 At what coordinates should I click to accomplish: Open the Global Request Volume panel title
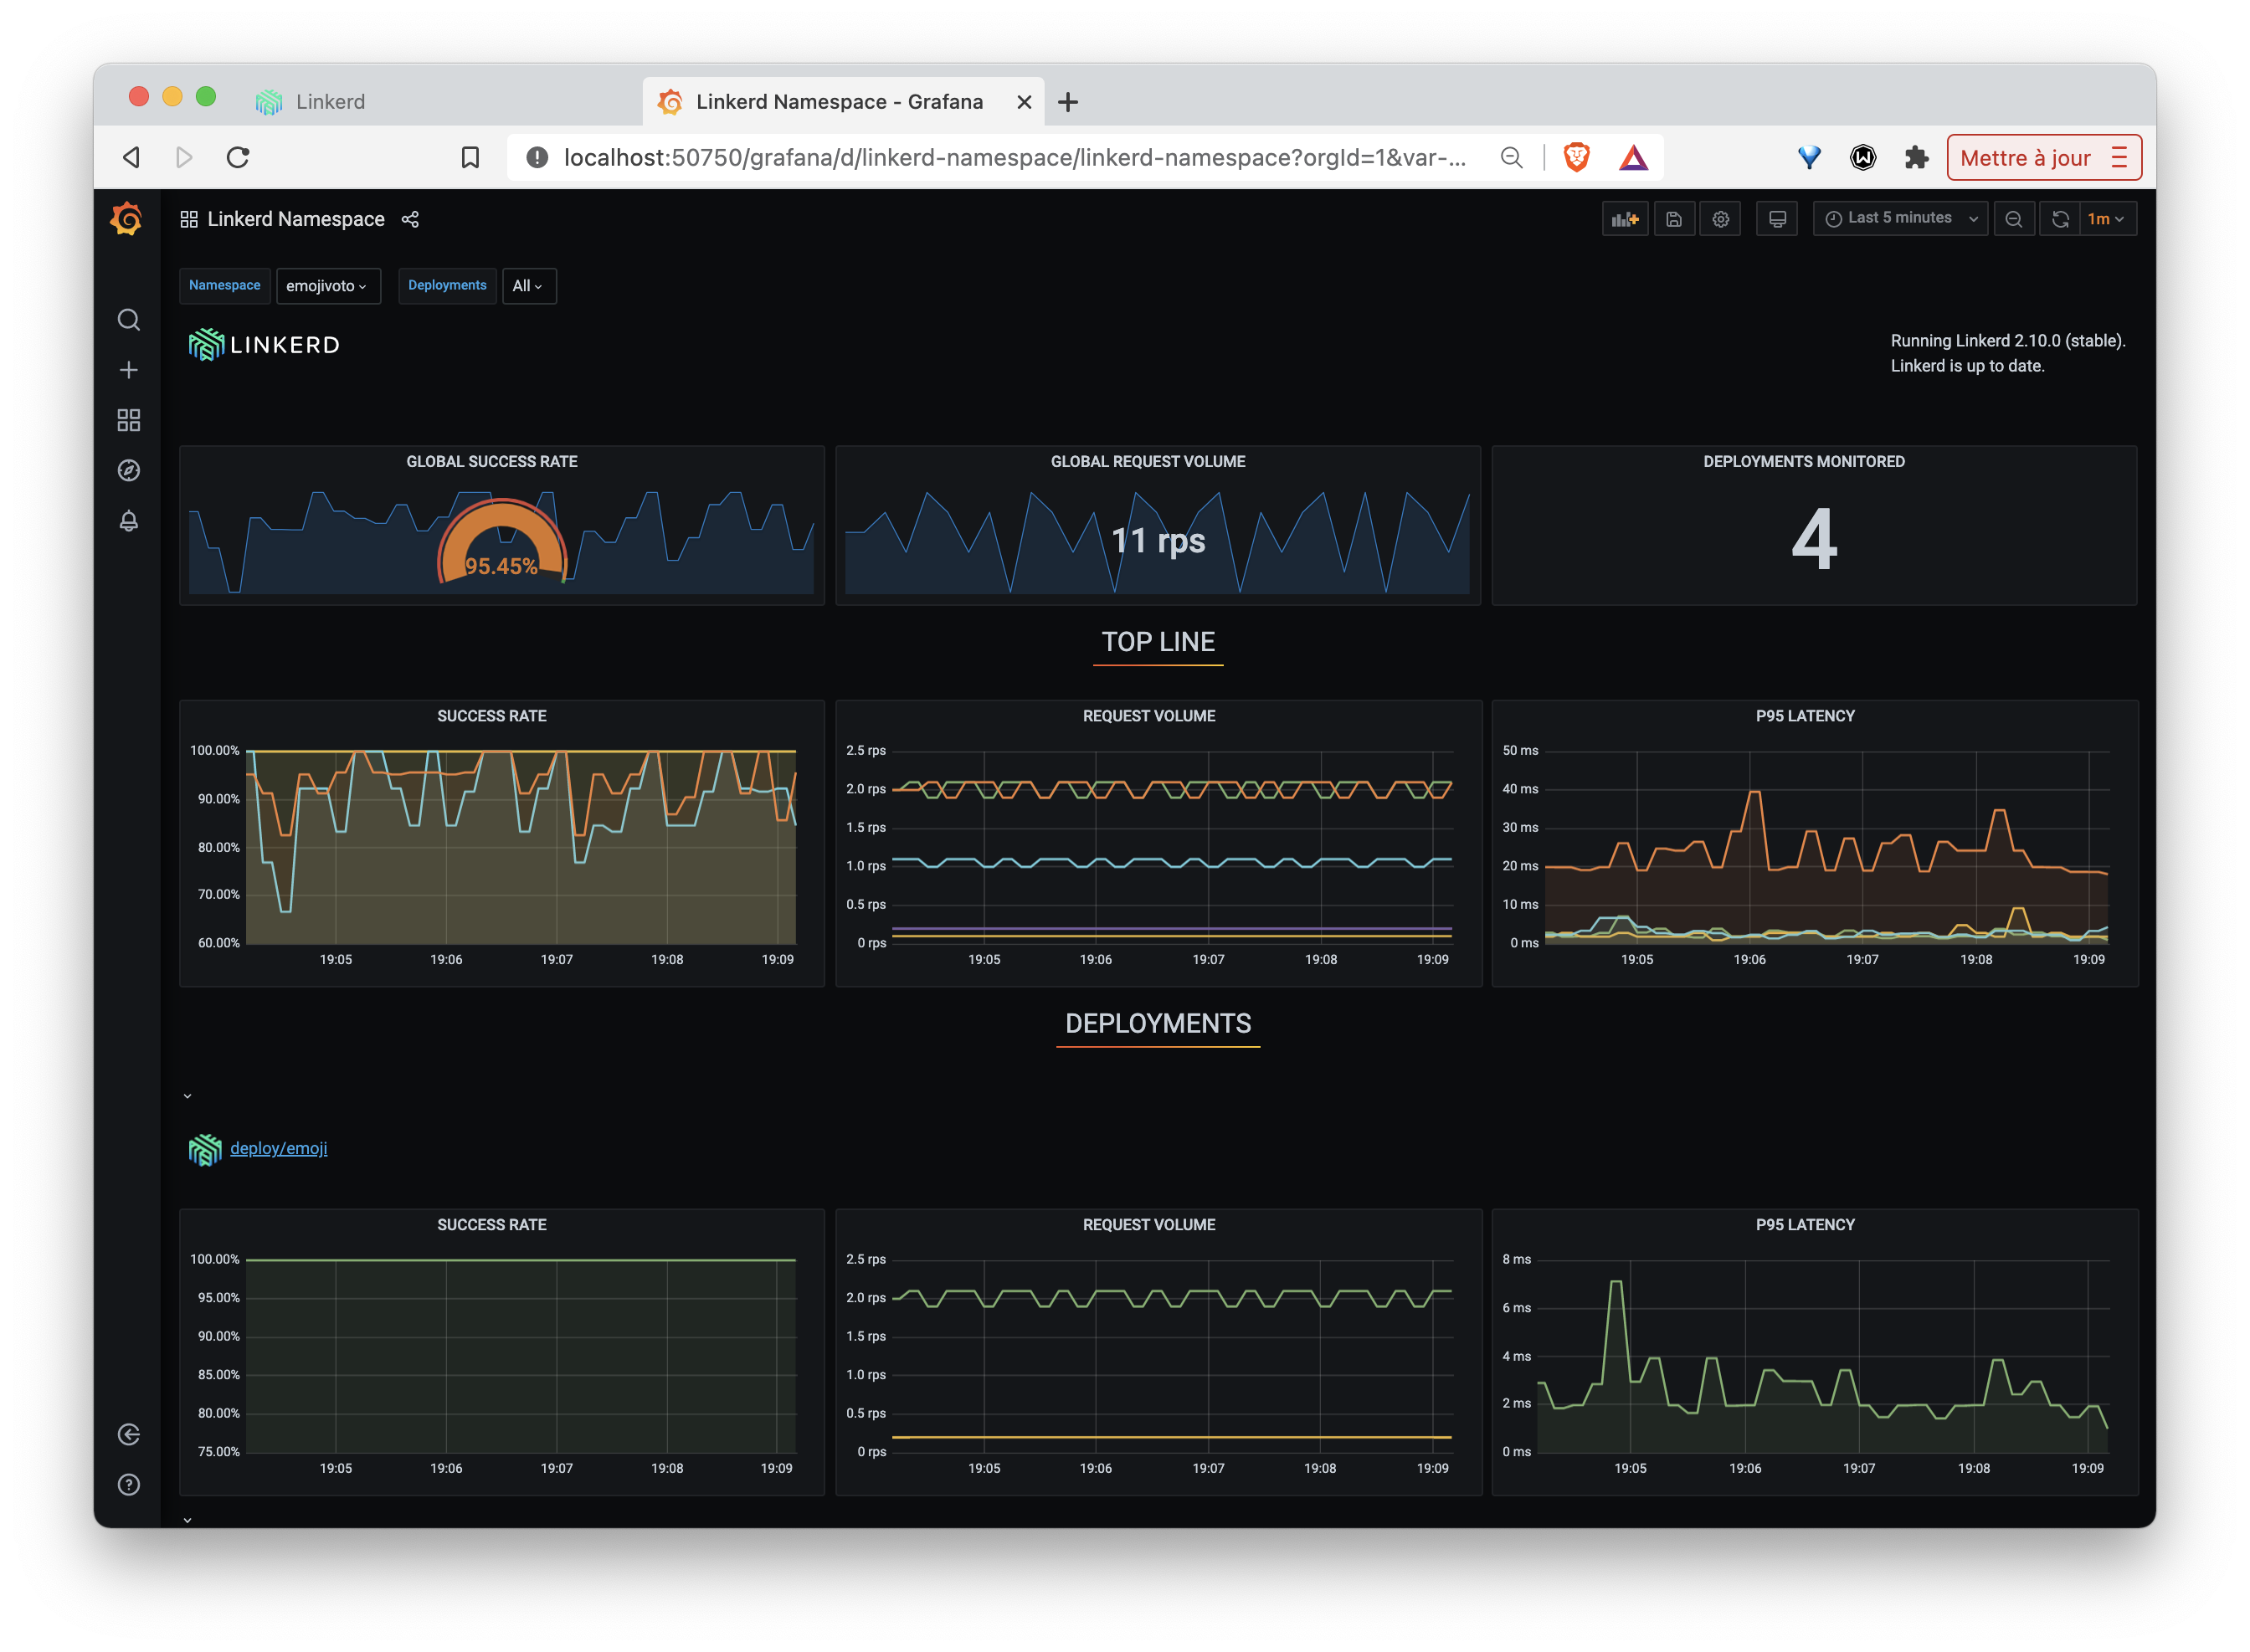(x=1147, y=462)
